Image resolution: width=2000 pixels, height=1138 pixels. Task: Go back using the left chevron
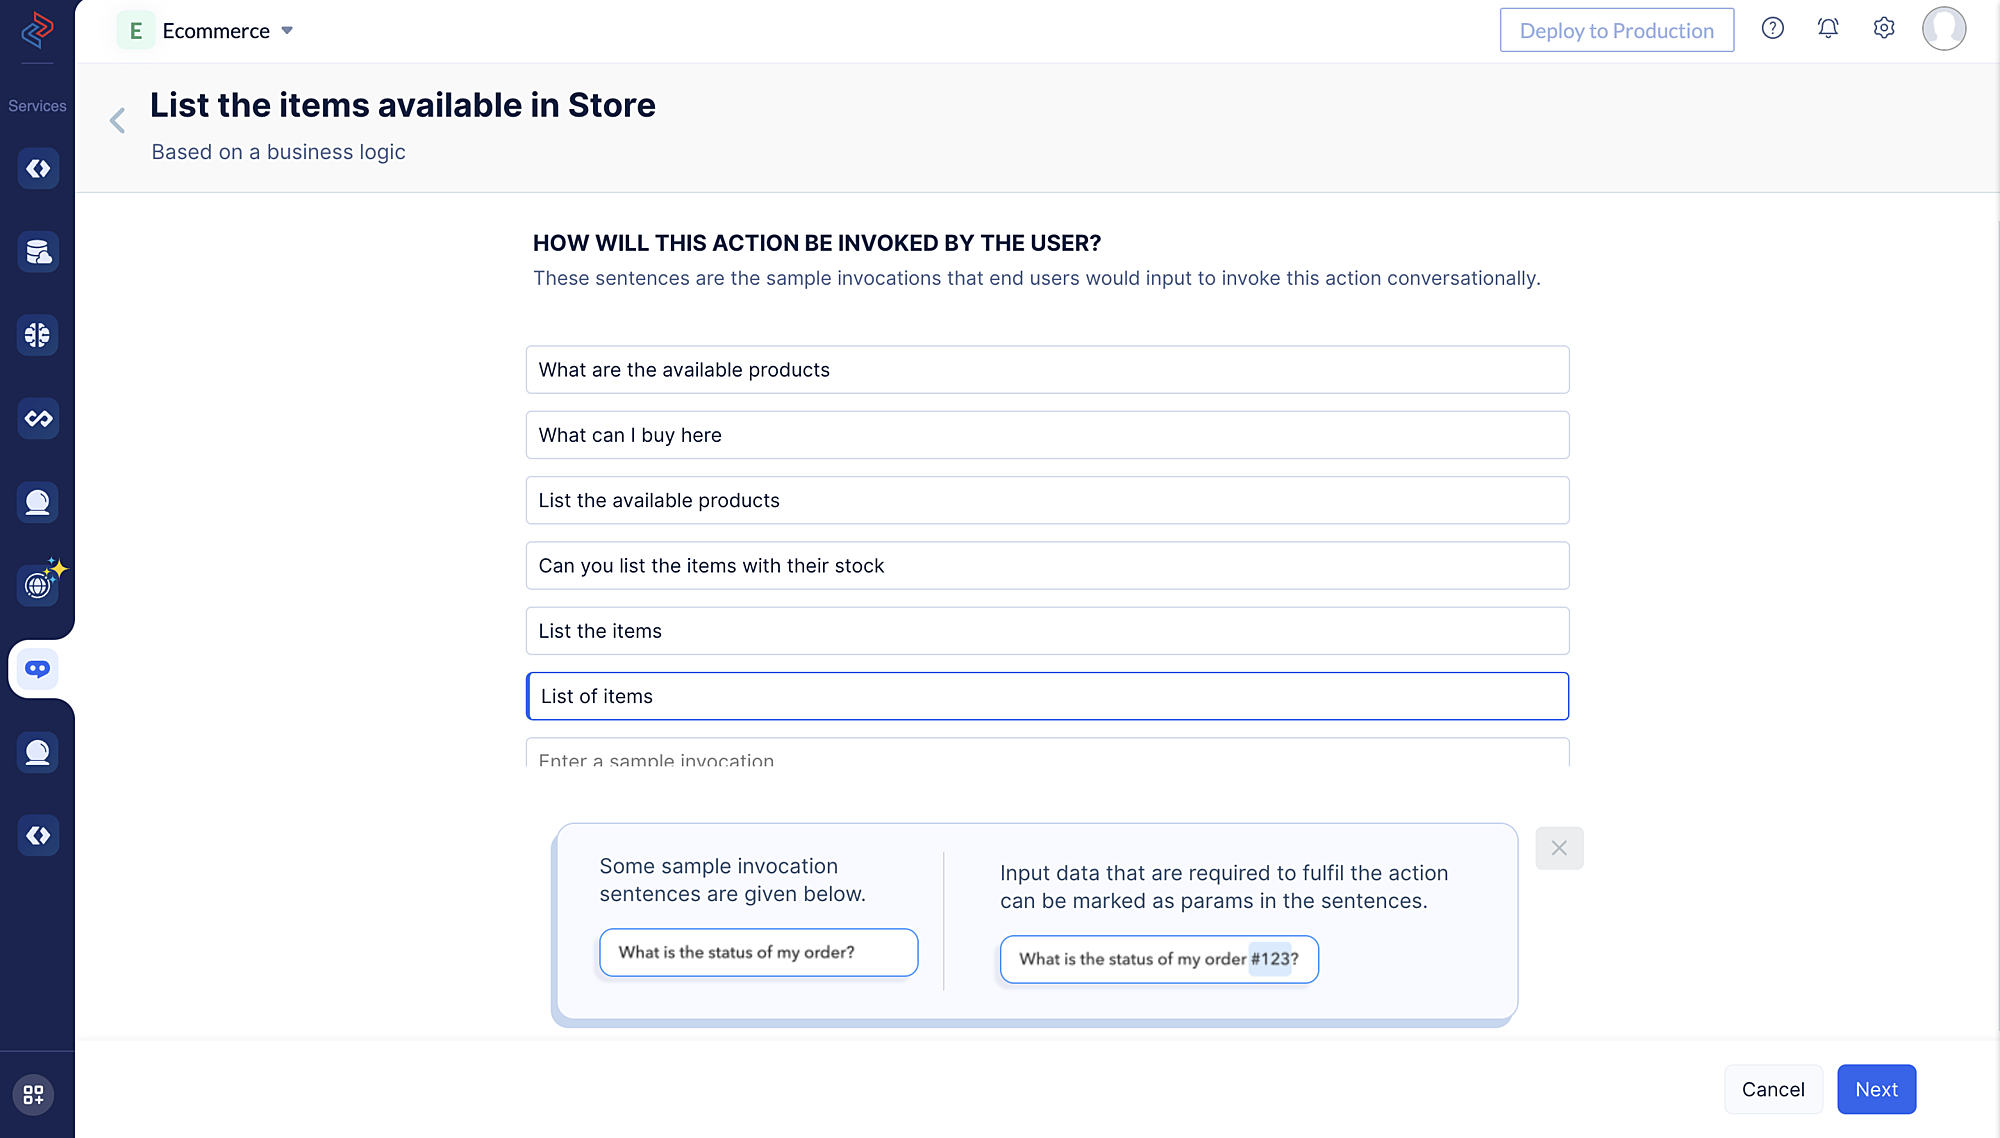[x=118, y=121]
